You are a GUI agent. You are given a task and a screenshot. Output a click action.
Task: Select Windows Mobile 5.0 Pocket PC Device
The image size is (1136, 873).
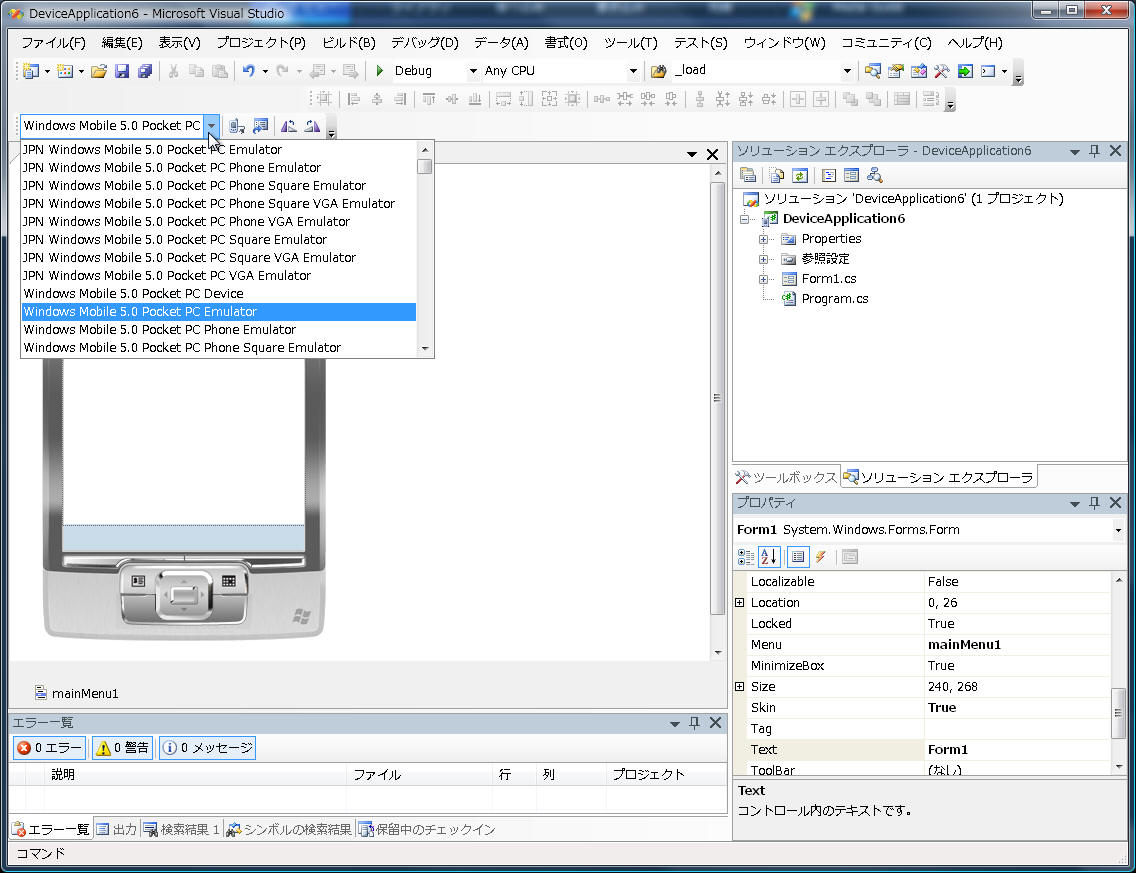coord(218,293)
